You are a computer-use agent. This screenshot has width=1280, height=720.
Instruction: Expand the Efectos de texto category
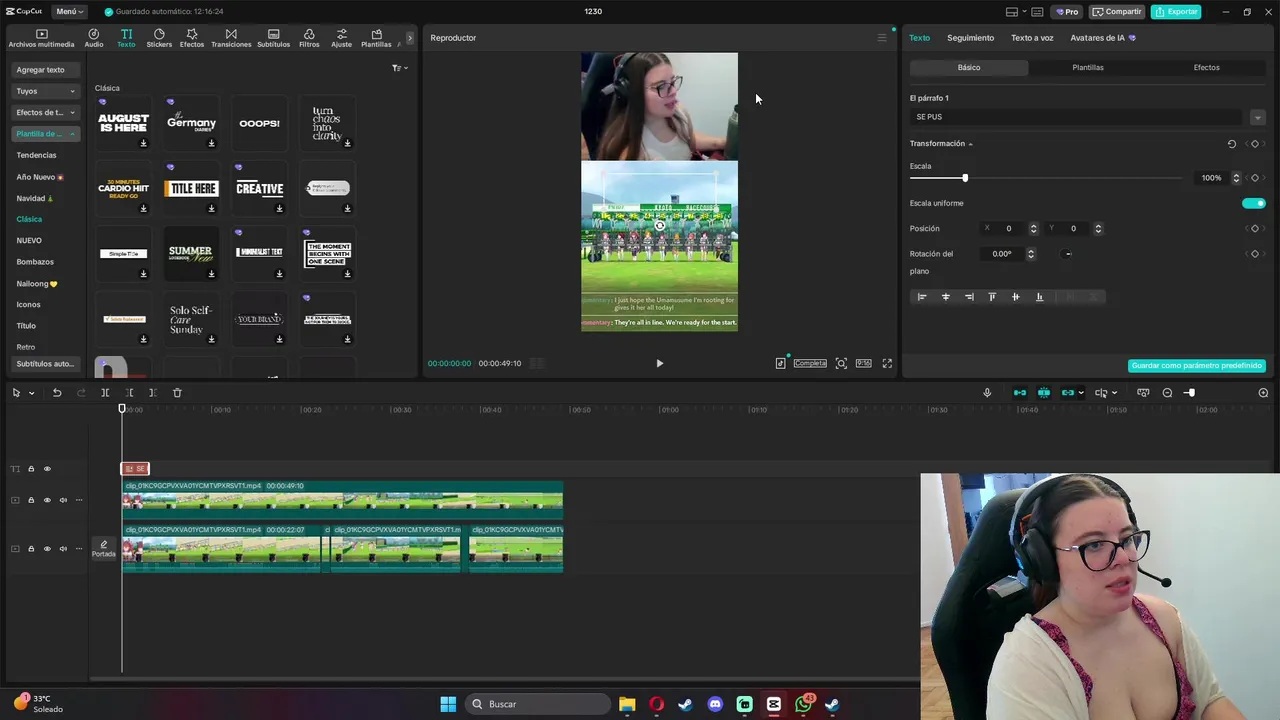coord(45,112)
